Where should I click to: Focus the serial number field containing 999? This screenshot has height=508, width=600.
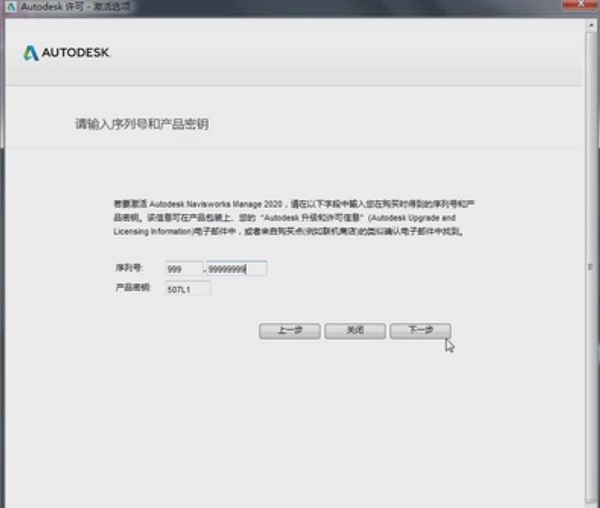(x=184, y=269)
